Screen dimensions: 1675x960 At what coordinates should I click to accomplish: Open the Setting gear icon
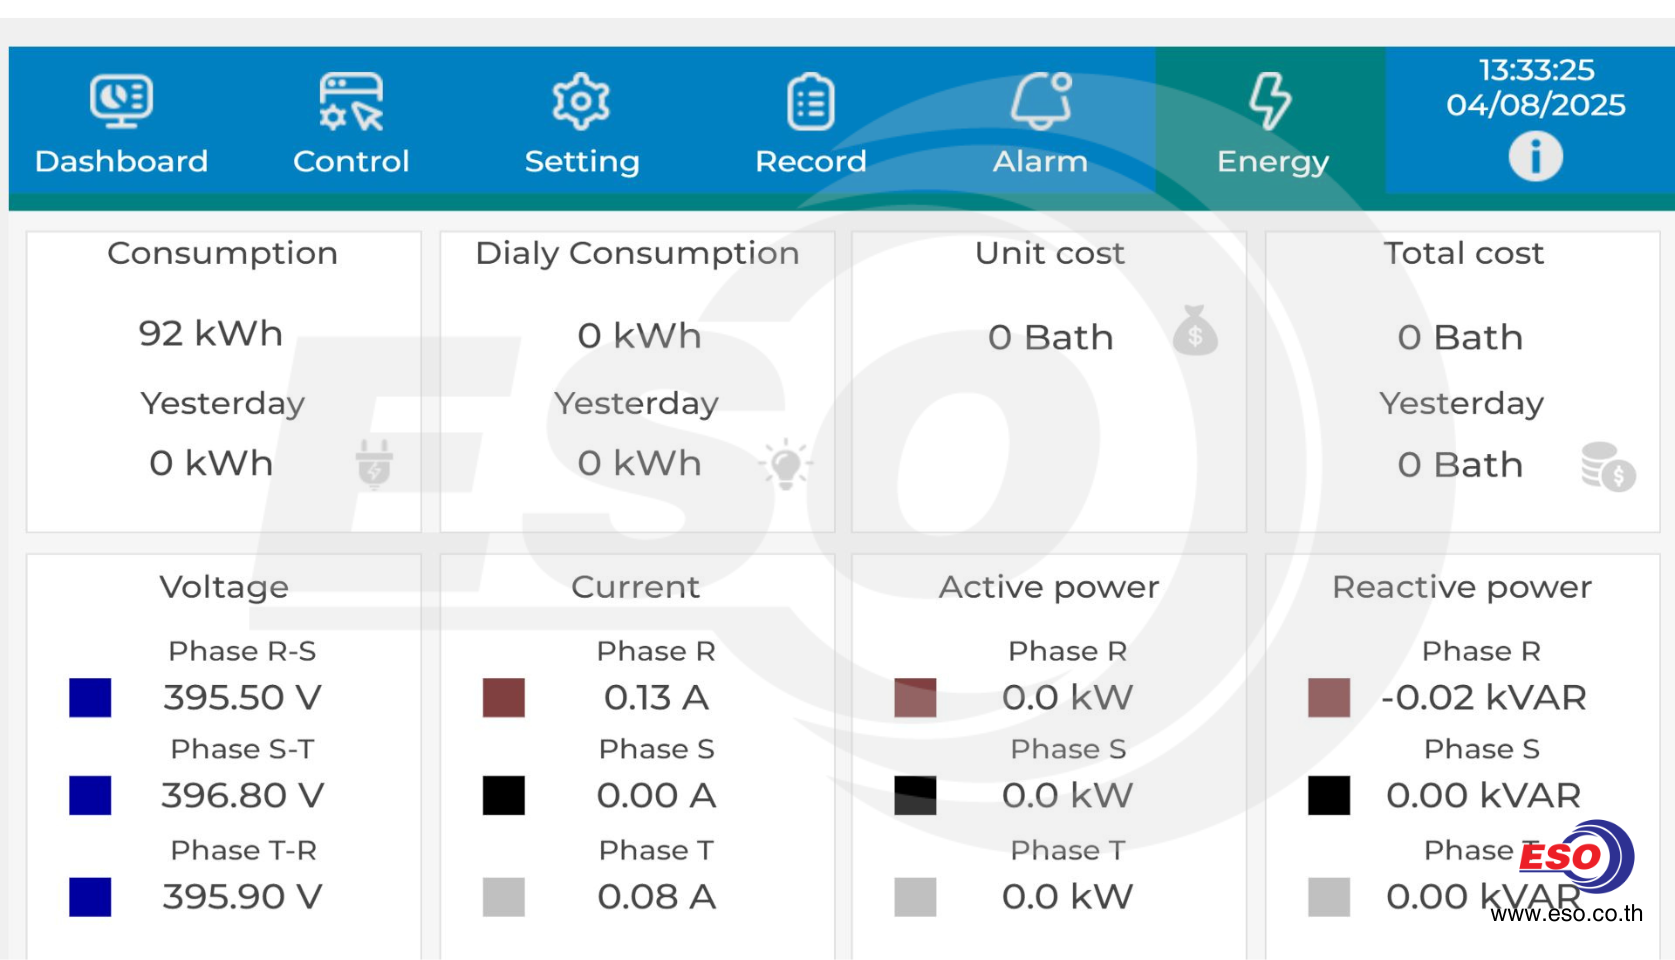pyautogui.click(x=581, y=101)
